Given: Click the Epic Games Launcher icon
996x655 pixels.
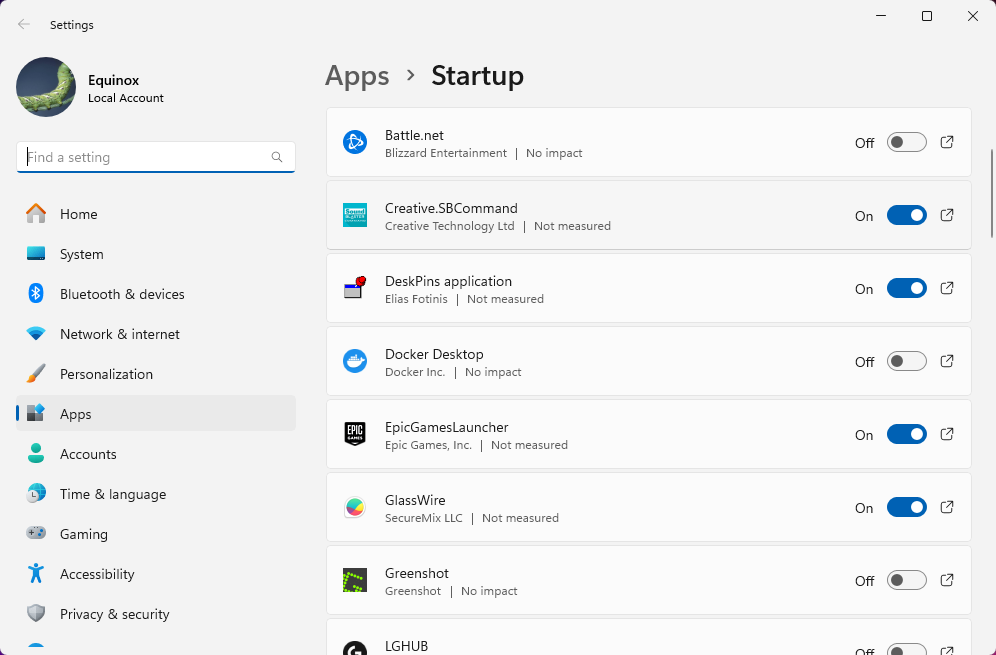Looking at the screenshot, I should (355, 434).
